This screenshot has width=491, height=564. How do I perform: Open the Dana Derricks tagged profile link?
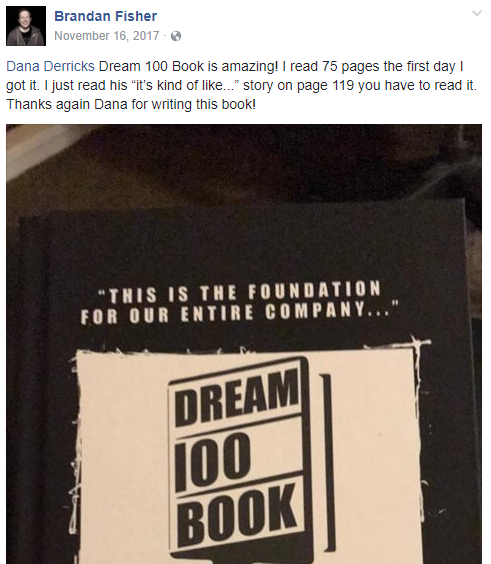click(50, 67)
